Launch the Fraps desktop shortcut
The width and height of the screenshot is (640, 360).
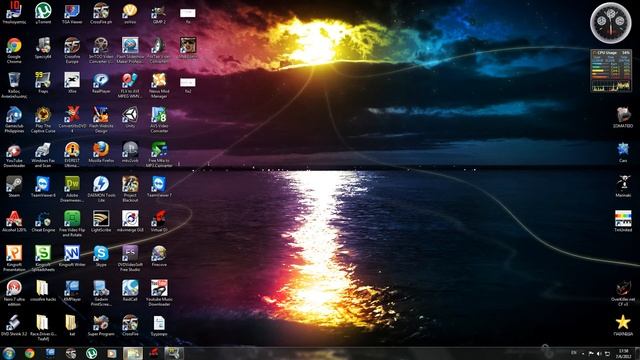(x=43, y=82)
